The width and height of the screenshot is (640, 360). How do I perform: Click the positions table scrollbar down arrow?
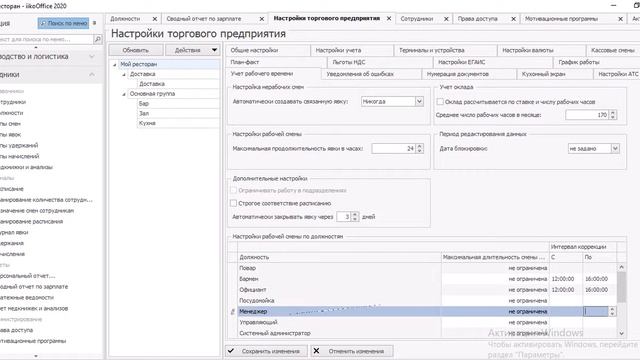click(622, 333)
